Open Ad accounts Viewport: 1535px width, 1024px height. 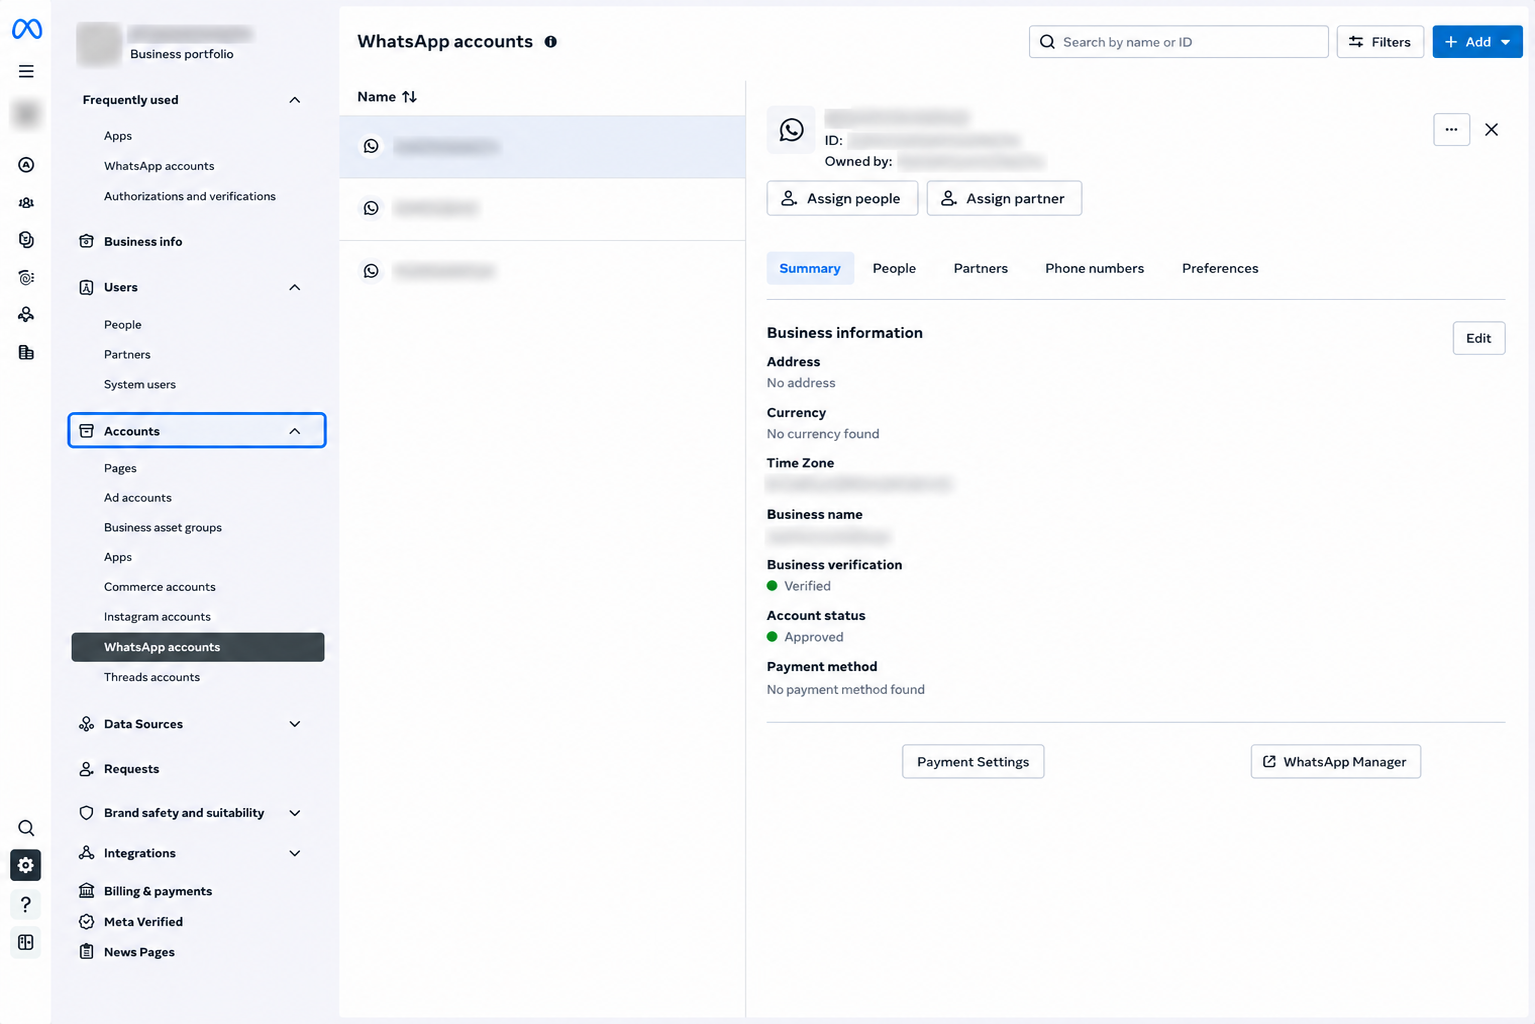[138, 498]
